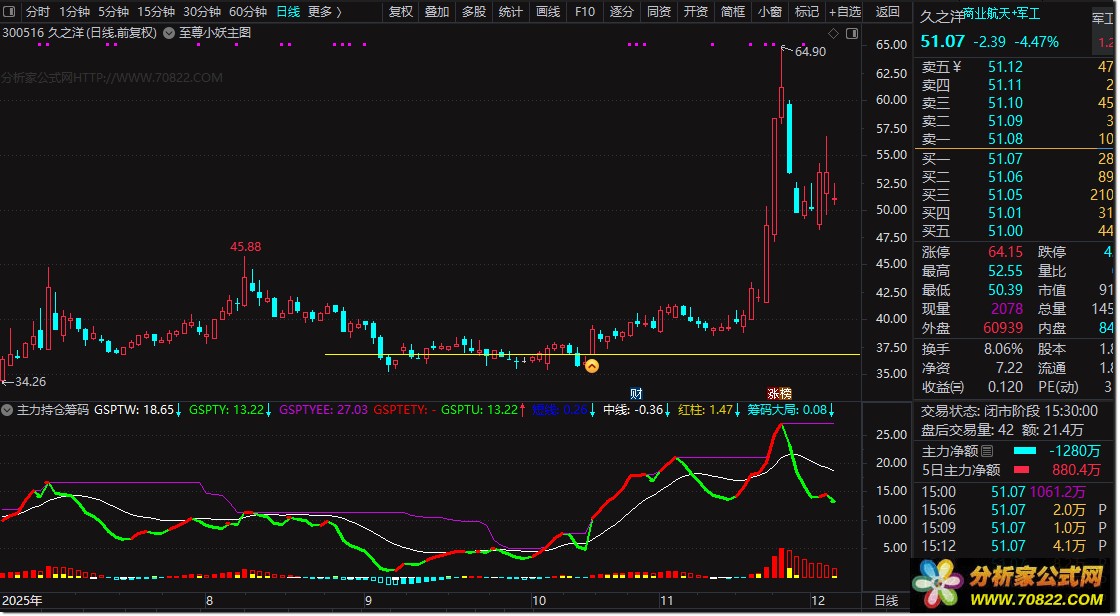Expand 更多 time period options

coord(325,11)
